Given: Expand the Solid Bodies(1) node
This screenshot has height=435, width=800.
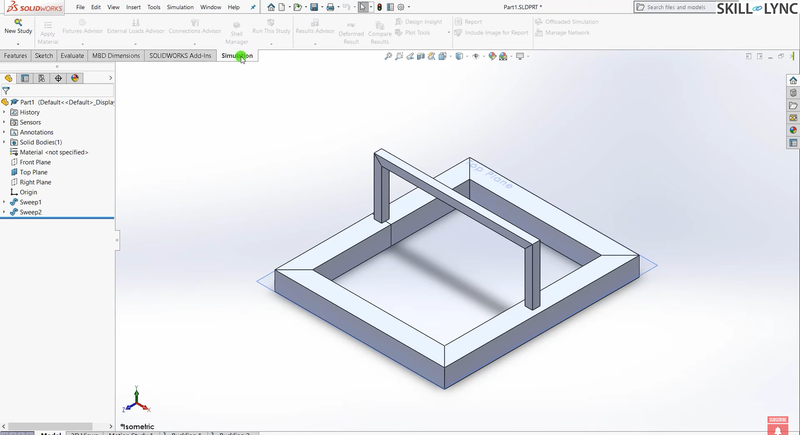Looking at the screenshot, I should coord(4,142).
